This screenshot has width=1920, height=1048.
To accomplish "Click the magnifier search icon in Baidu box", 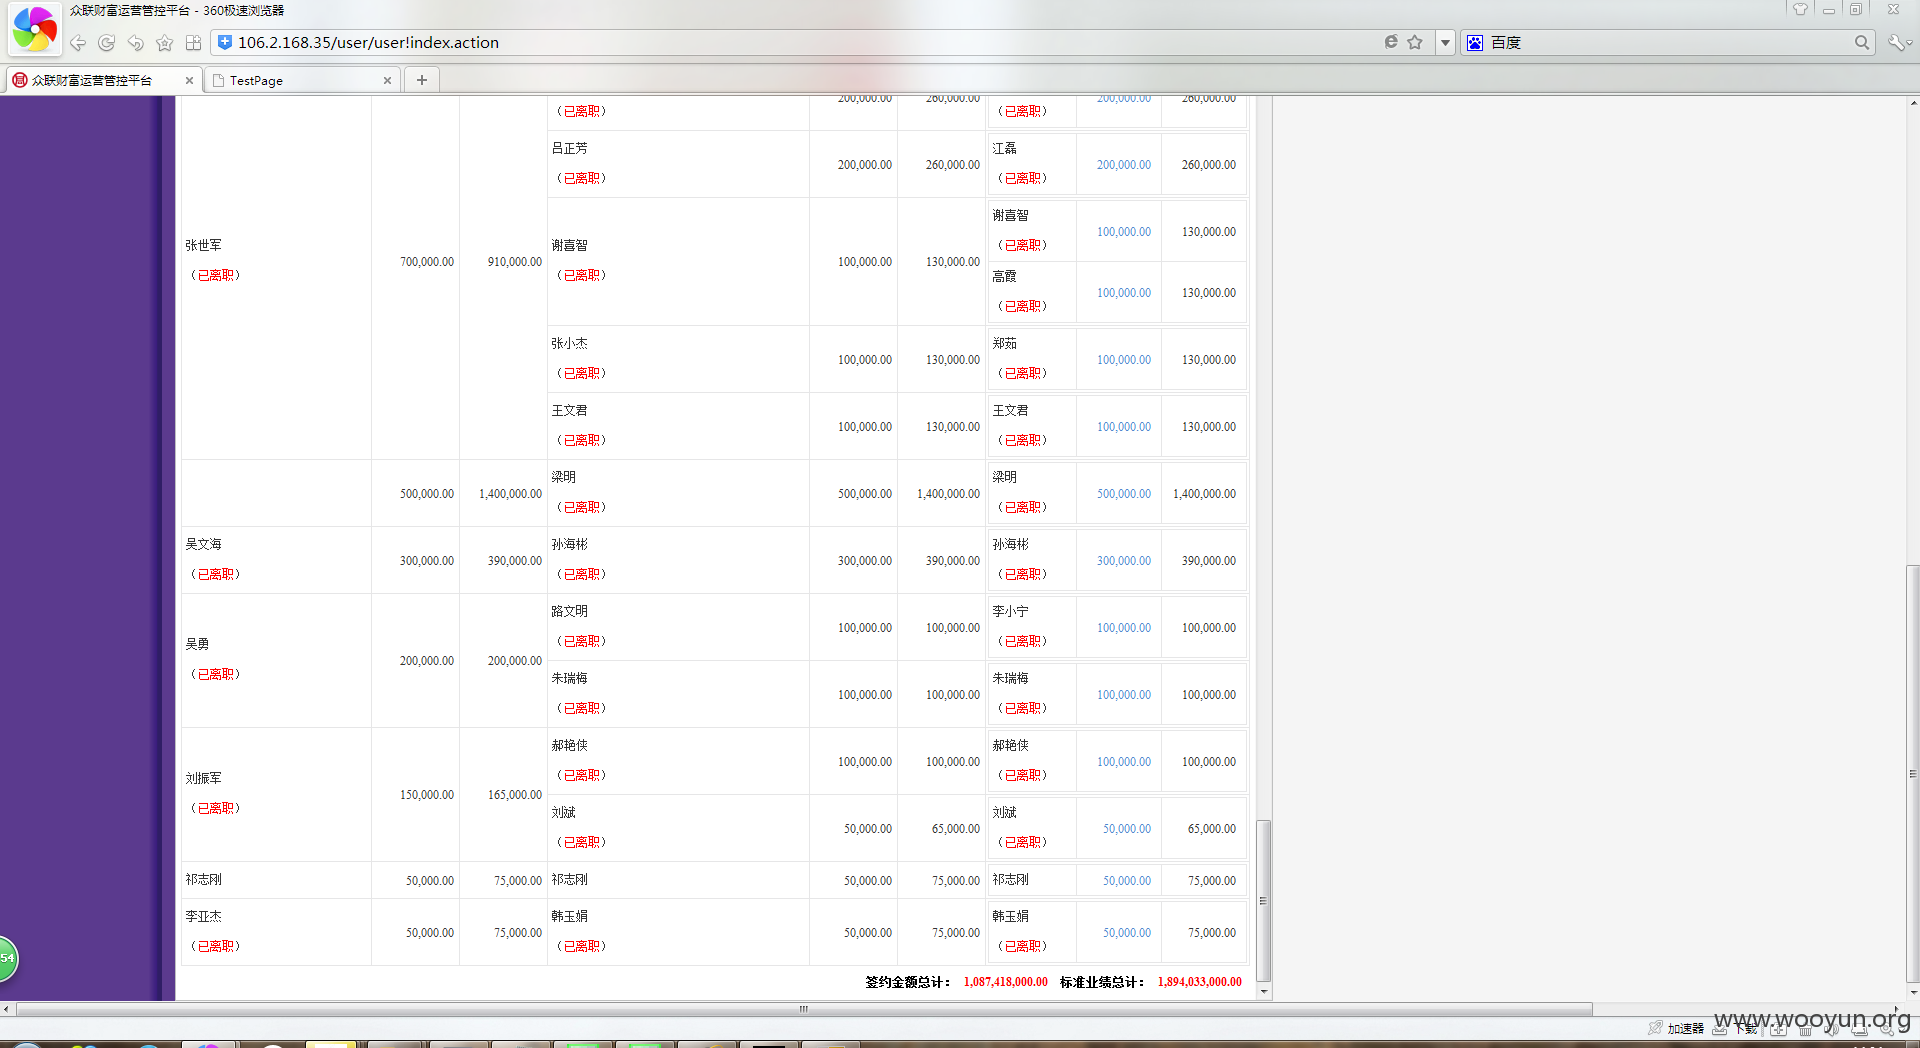I will tap(1861, 42).
